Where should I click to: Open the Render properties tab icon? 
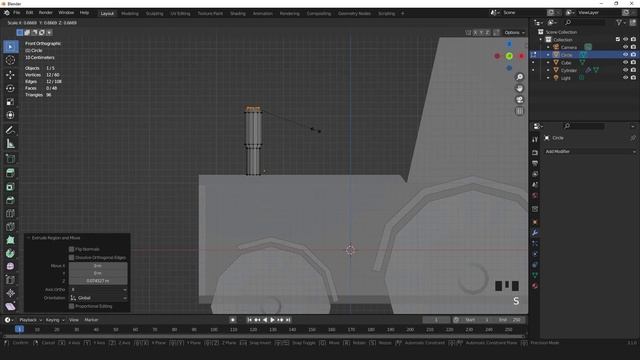tap(535, 152)
